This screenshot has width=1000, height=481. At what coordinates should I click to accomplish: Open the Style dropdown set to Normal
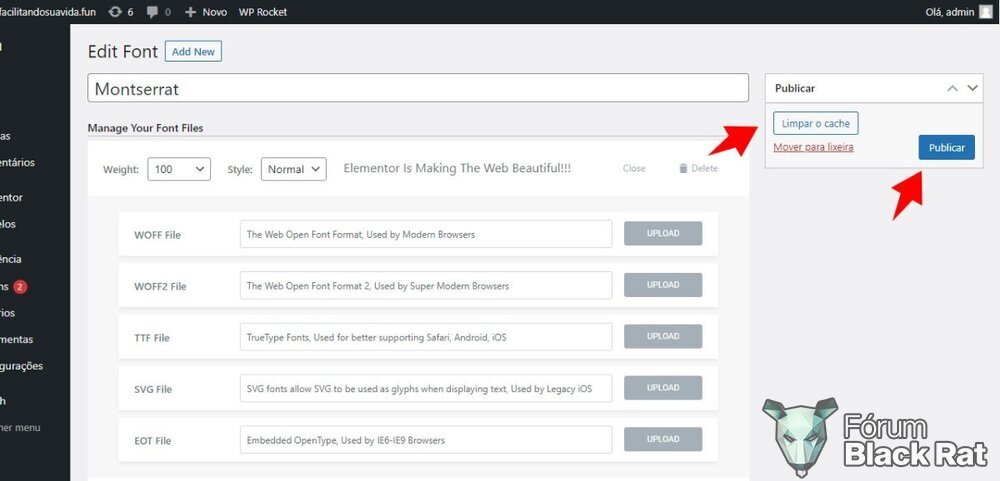click(x=293, y=169)
